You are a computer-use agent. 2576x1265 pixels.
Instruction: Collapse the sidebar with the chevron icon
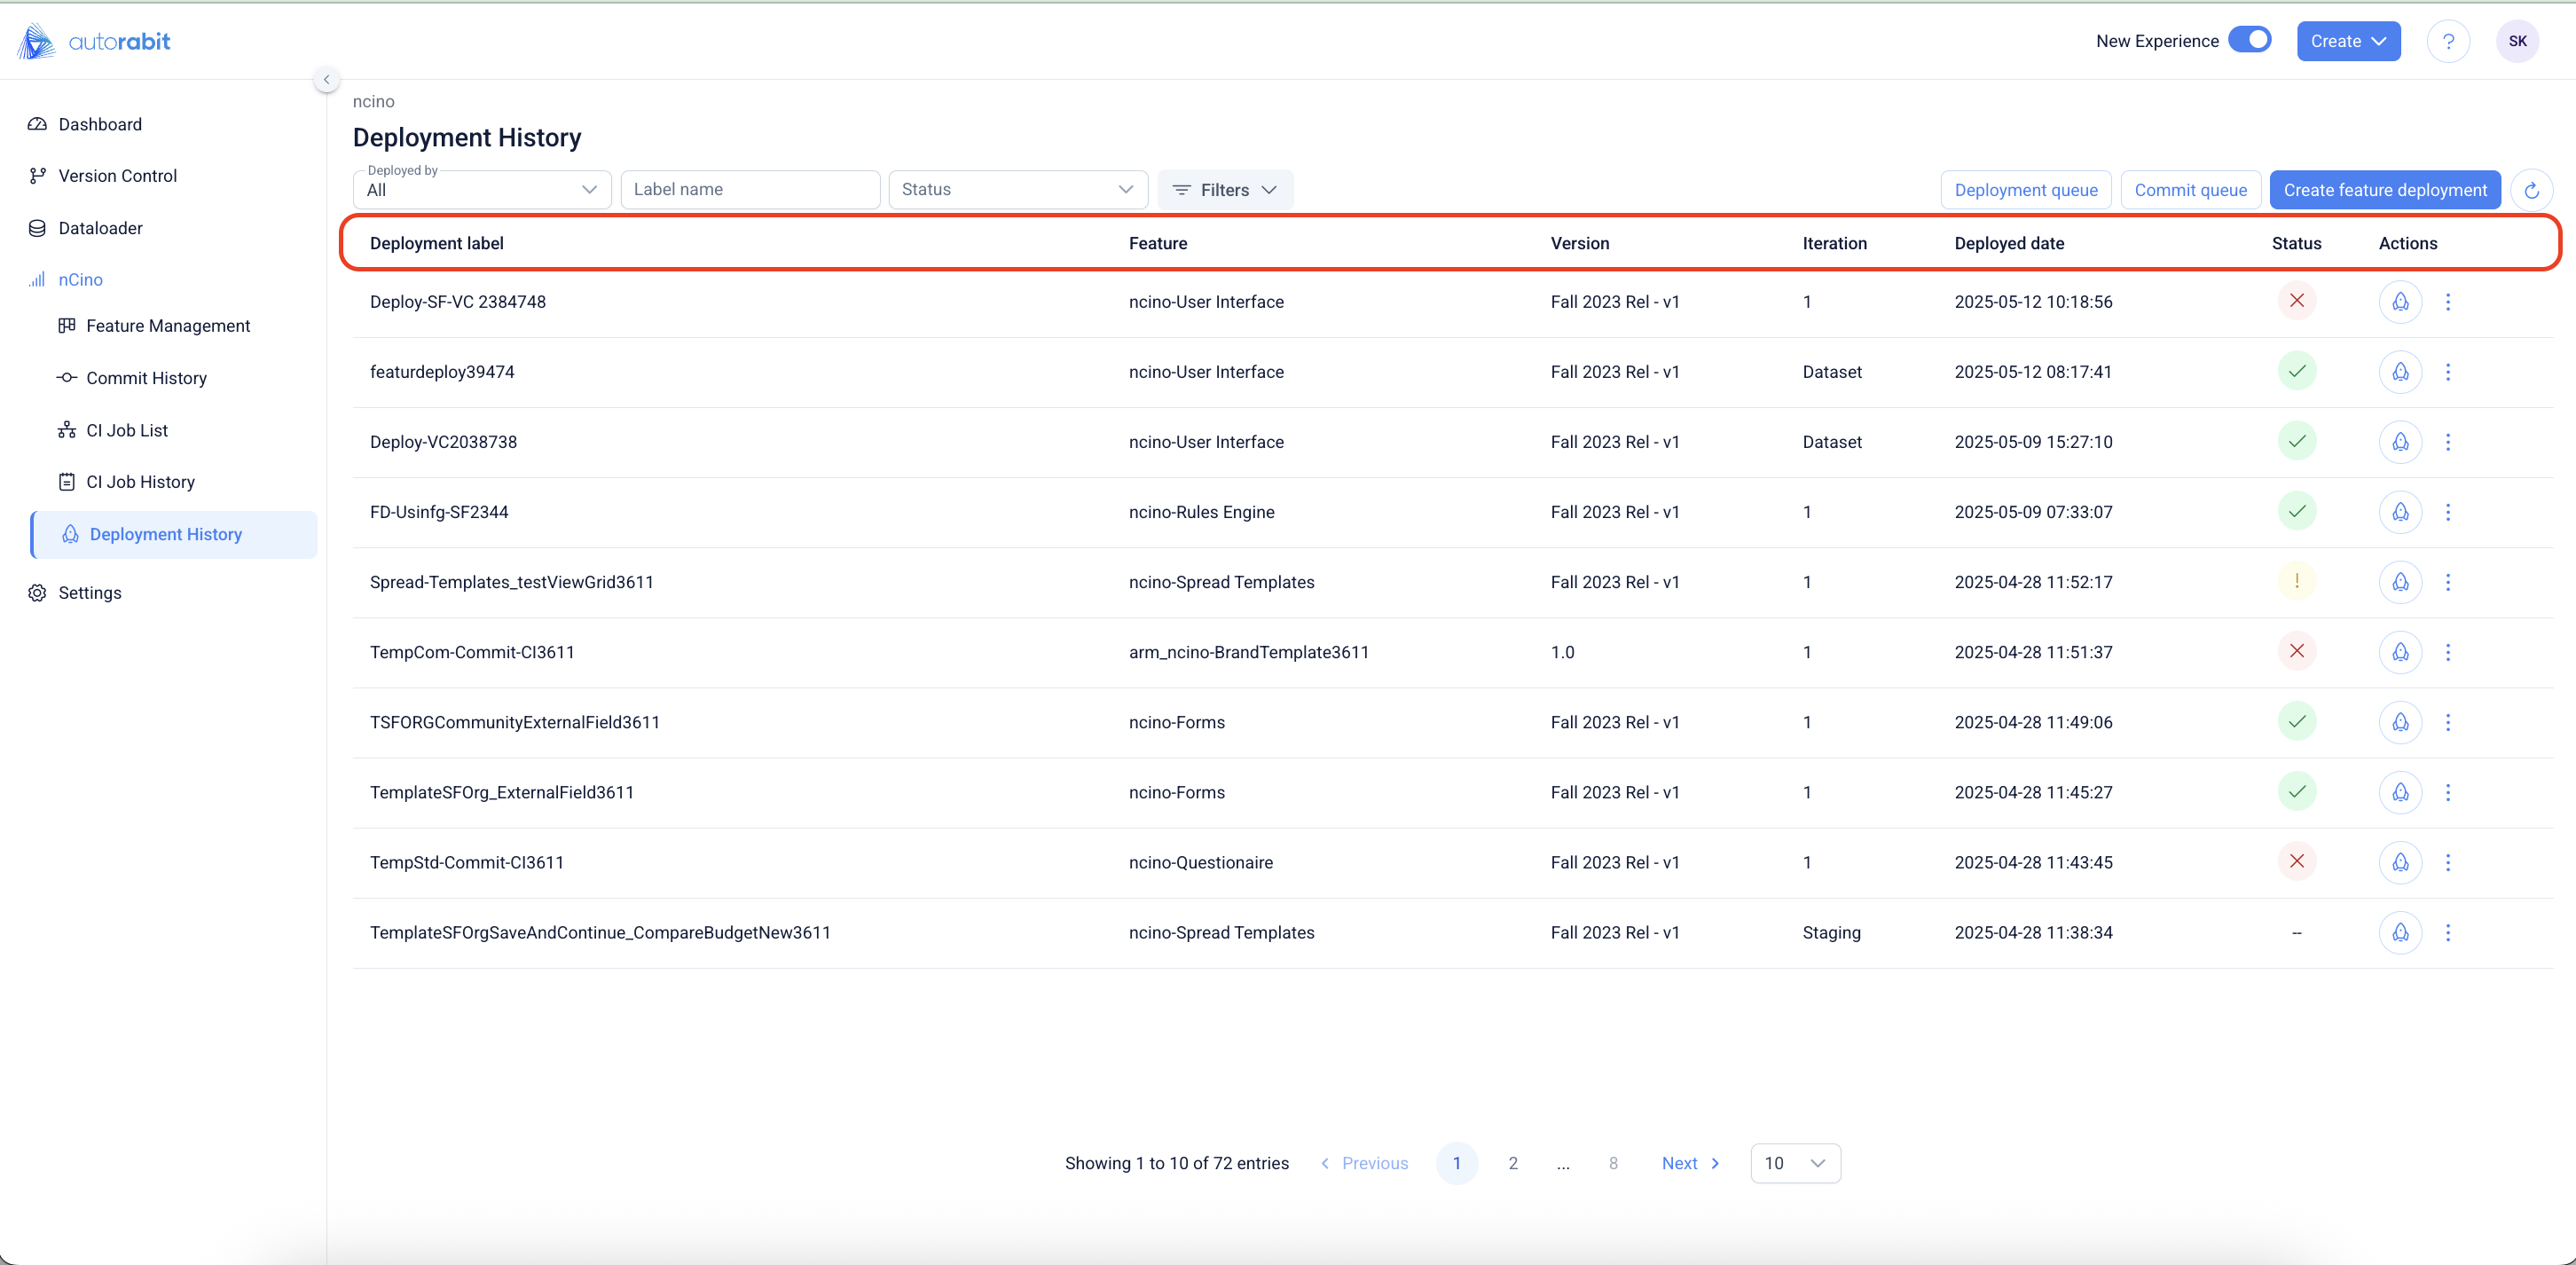(x=326, y=79)
